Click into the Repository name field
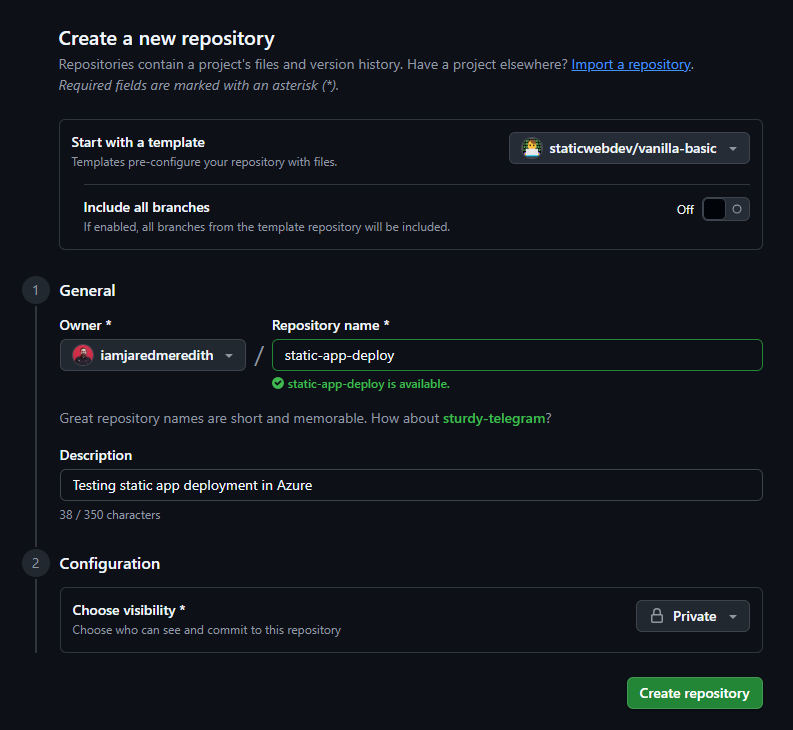This screenshot has height=730, width=793. click(516, 355)
